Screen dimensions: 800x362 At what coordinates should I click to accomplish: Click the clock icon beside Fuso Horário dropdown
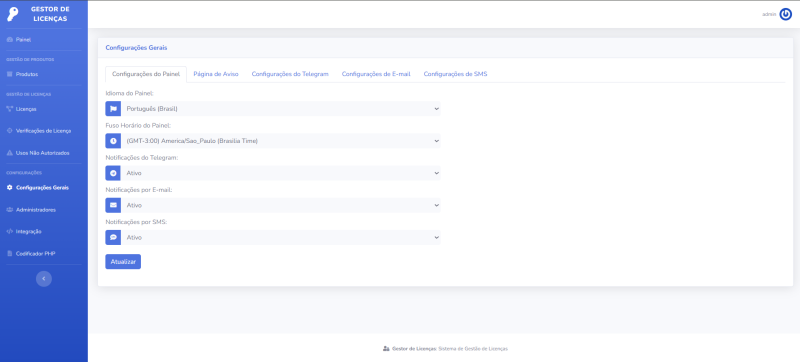click(113, 141)
